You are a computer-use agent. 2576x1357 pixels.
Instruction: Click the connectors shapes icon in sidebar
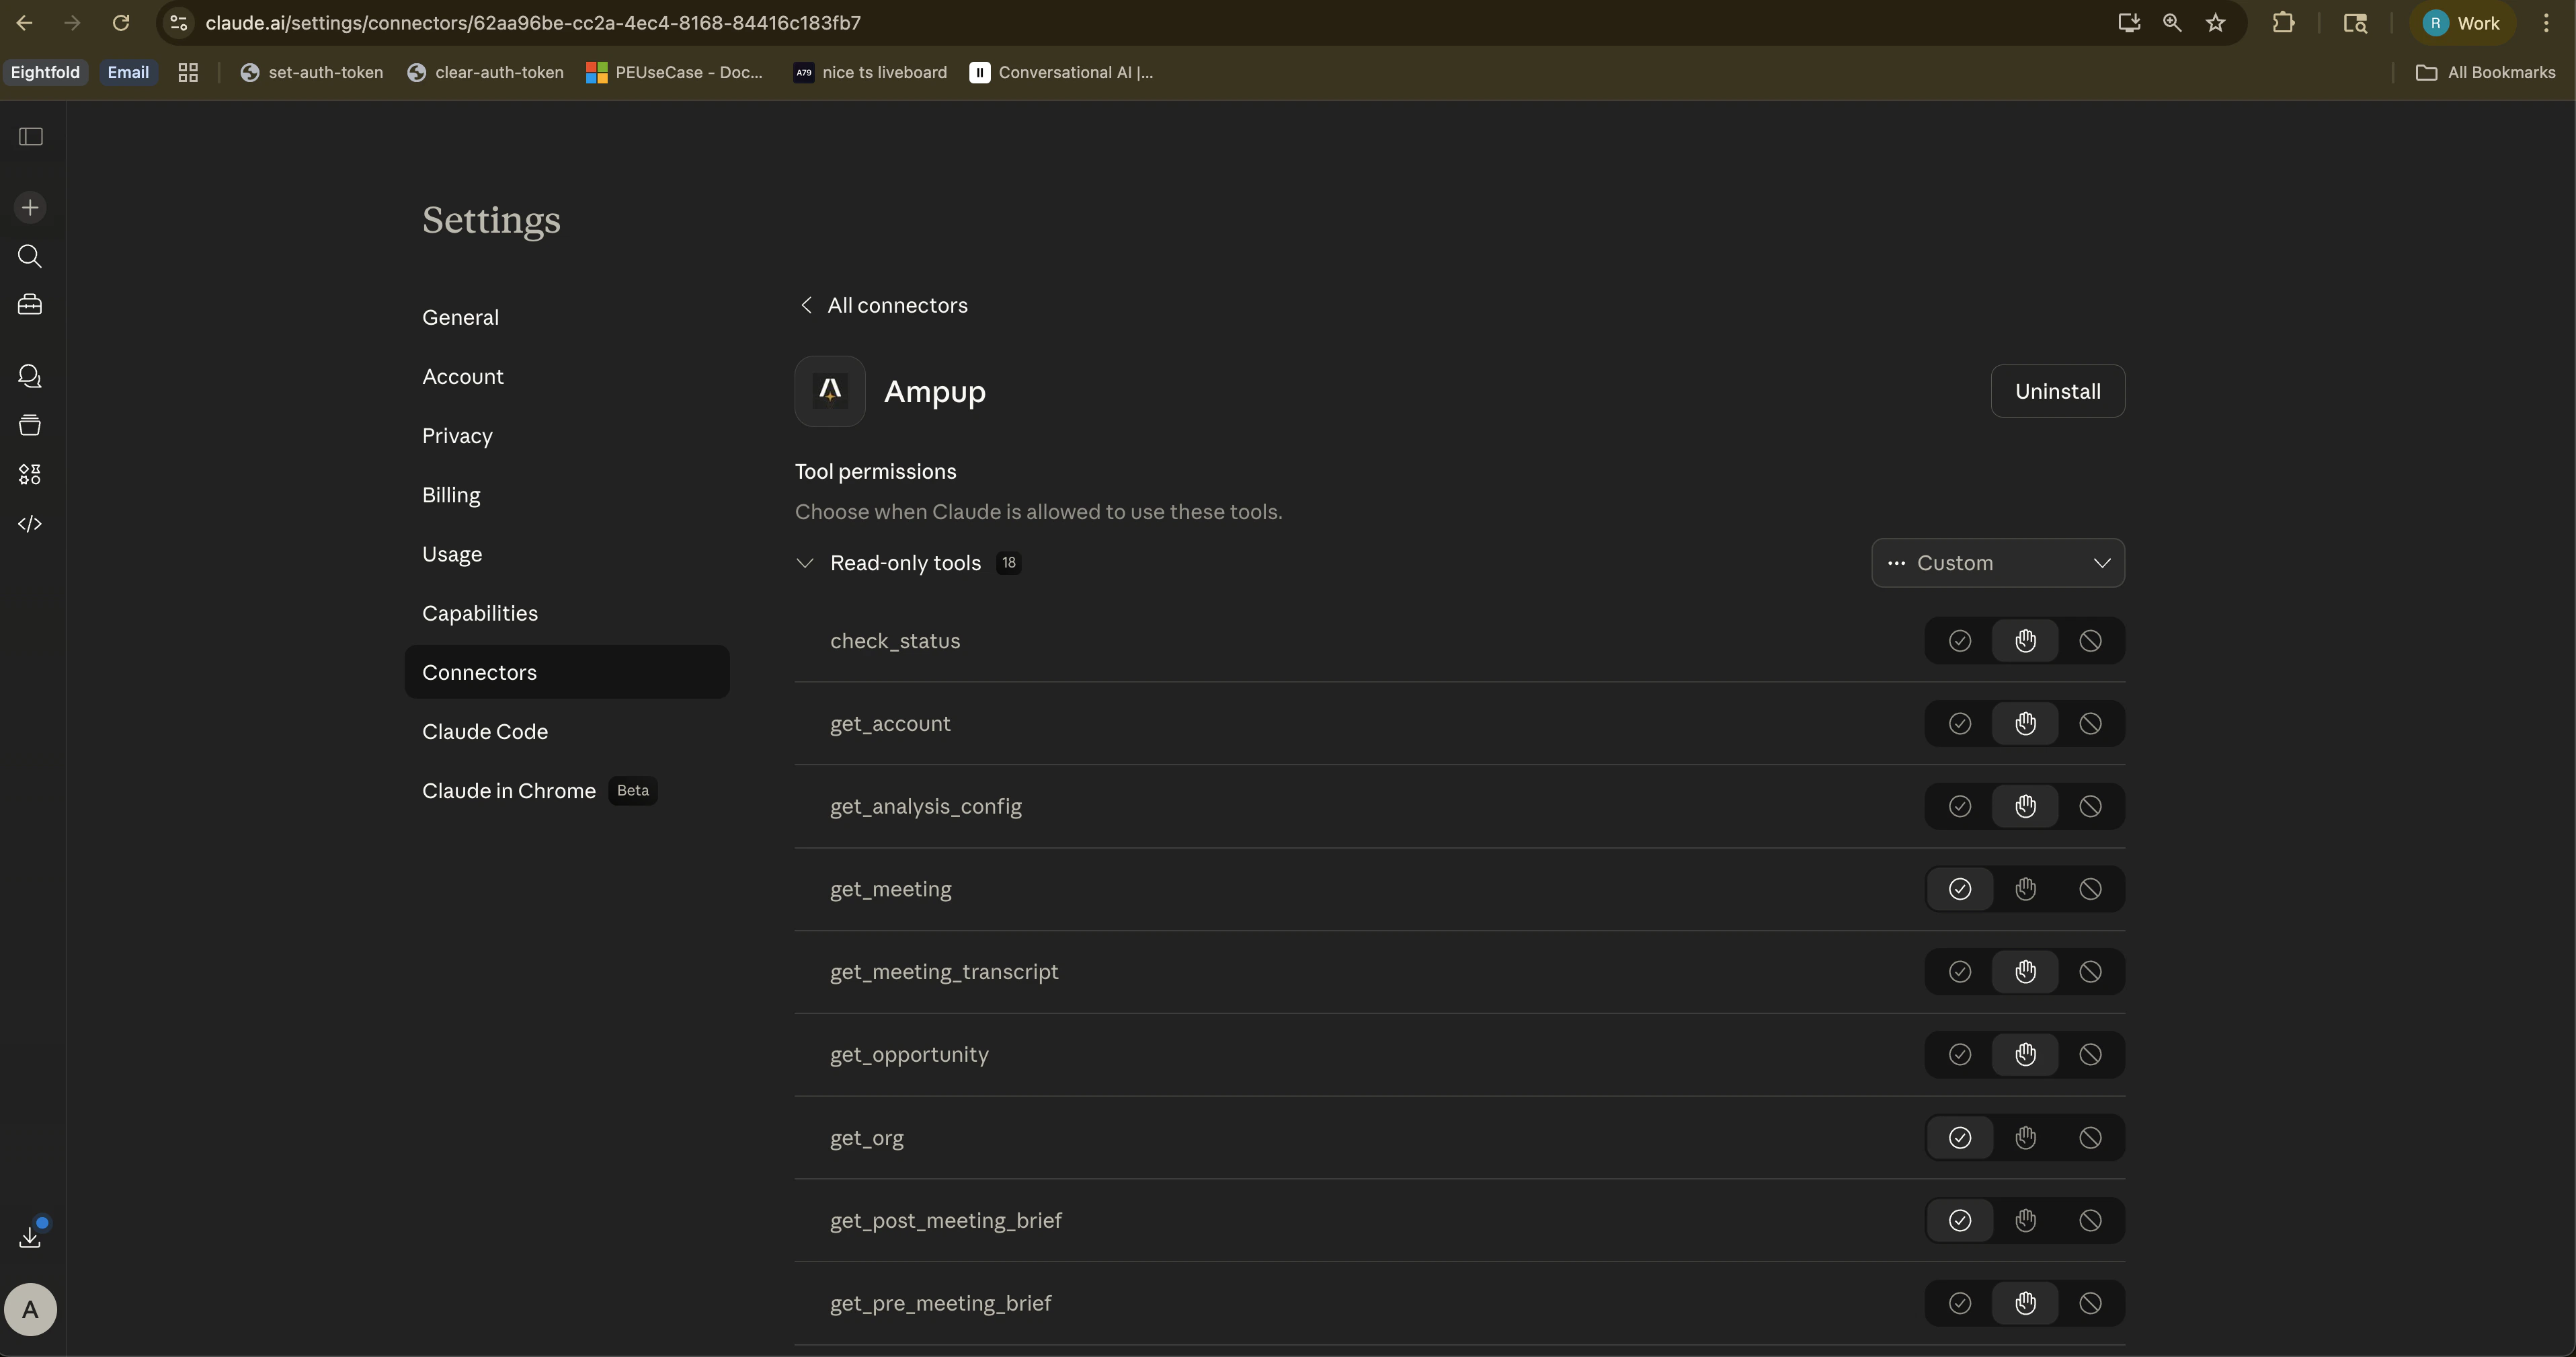(29, 474)
